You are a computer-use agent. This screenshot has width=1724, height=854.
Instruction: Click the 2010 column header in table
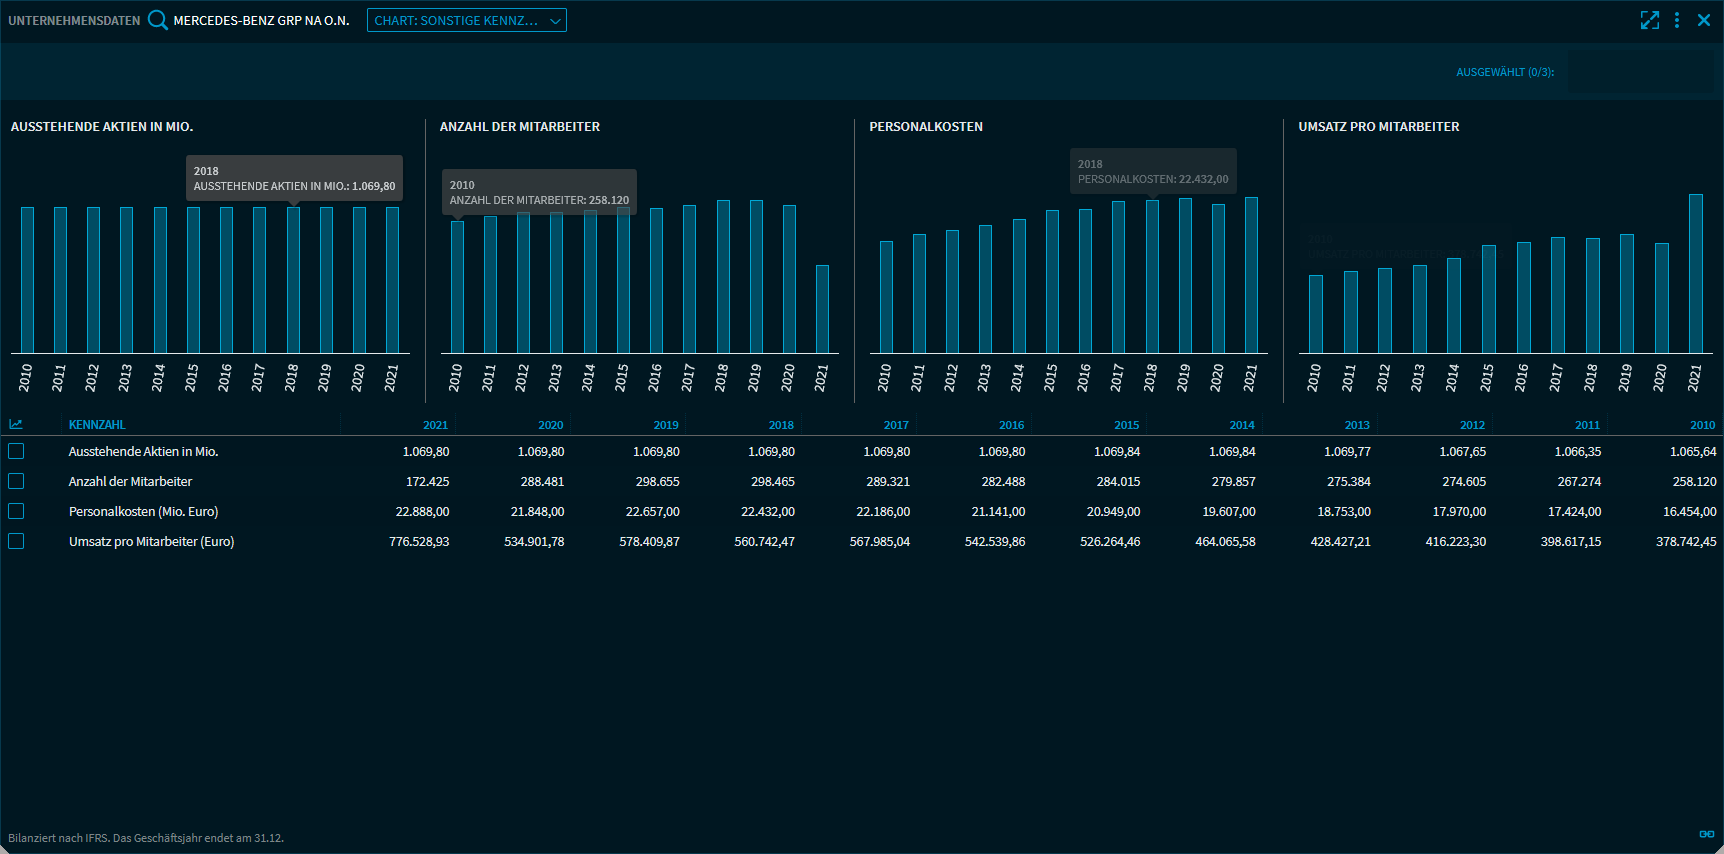click(x=1702, y=425)
